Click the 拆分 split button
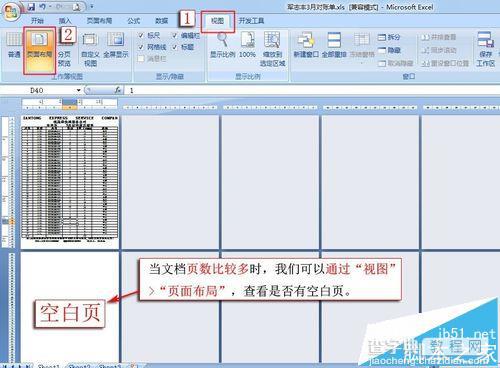This screenshot has height=368, width=500. (389, 37)
